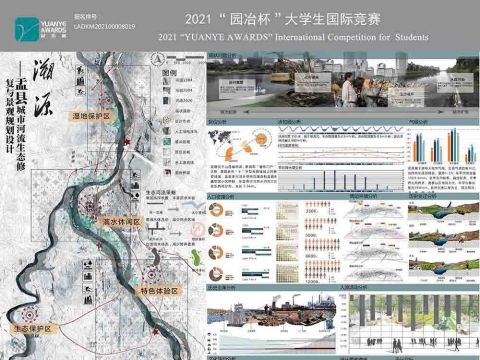The height and width of the screenshot is (360, 480).
Task: Click the industrial factory collage image
Action: 272,310
